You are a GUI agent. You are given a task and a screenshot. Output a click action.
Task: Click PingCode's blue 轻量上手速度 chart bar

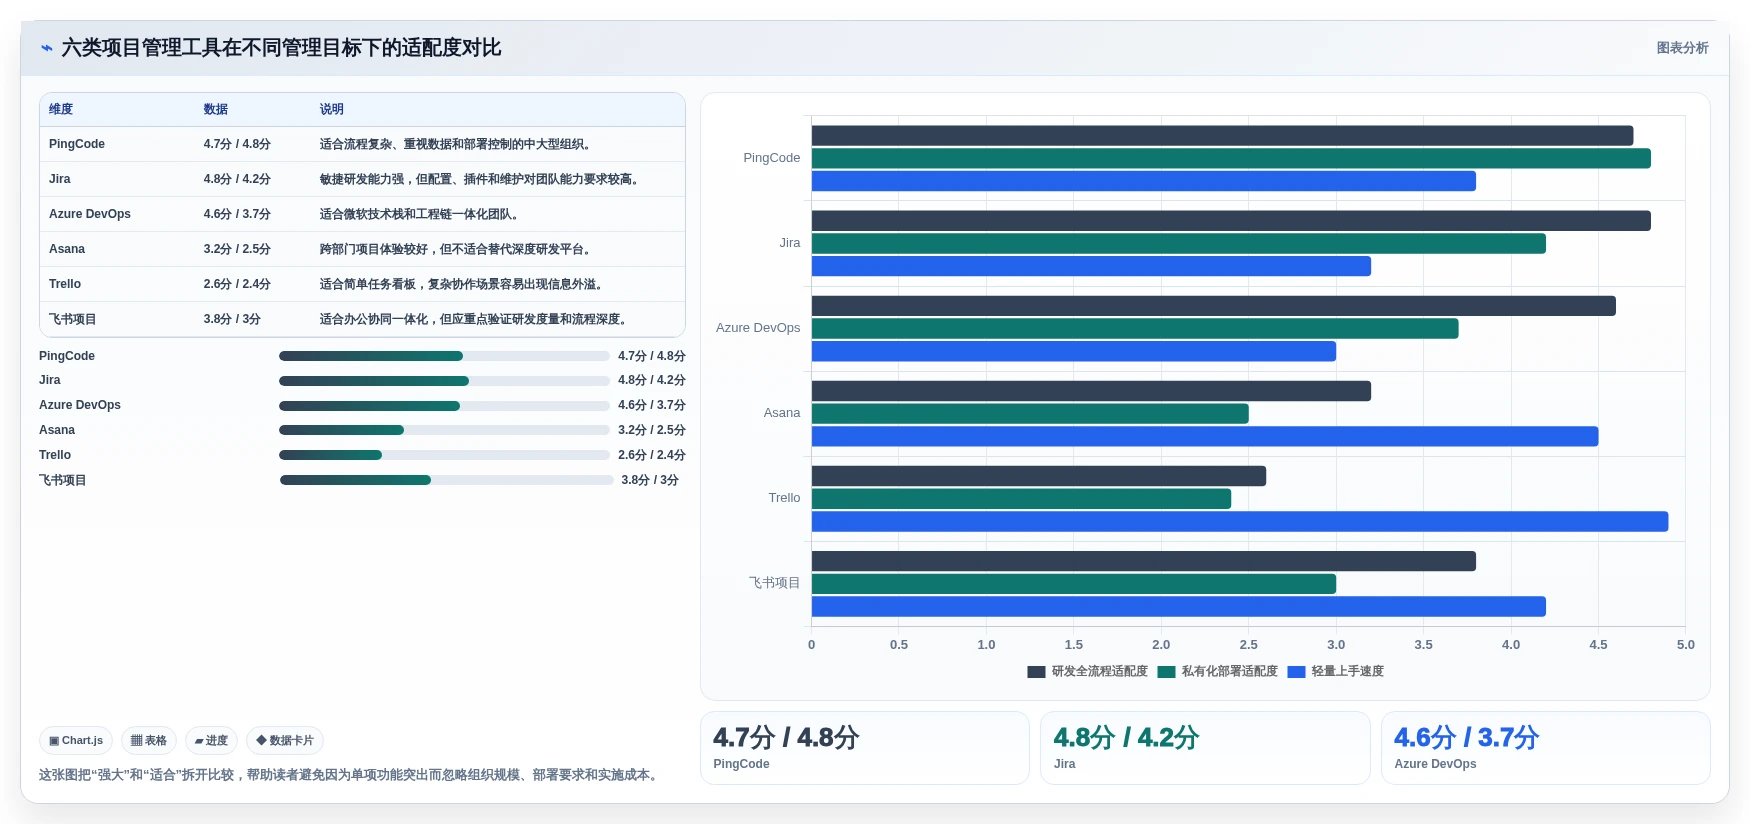[1144, 181]
